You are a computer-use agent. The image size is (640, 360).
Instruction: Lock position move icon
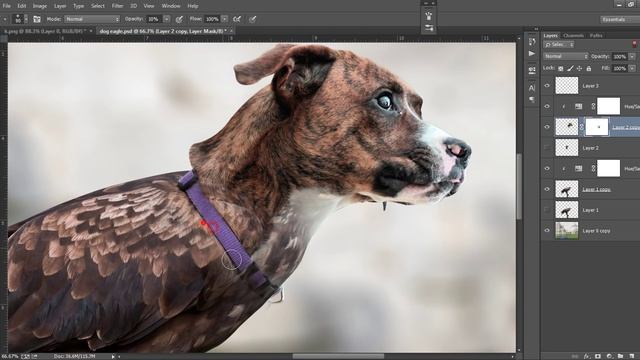pos(579,69)
